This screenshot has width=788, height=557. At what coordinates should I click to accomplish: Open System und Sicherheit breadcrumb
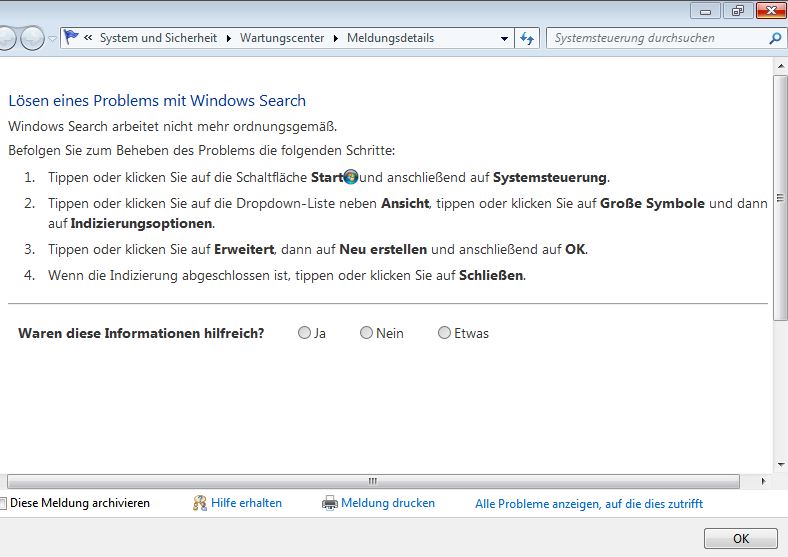coord(158,38)
